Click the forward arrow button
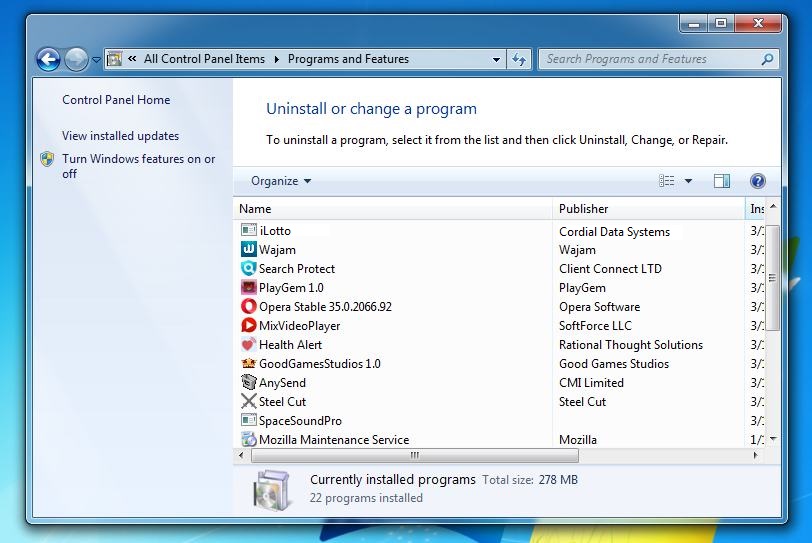The height and width of the screenshot is (543, 812). pos(76,60)
